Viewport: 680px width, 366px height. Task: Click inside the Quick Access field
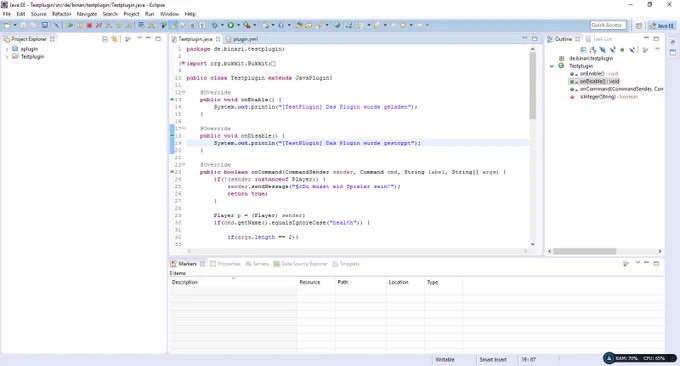608,25
